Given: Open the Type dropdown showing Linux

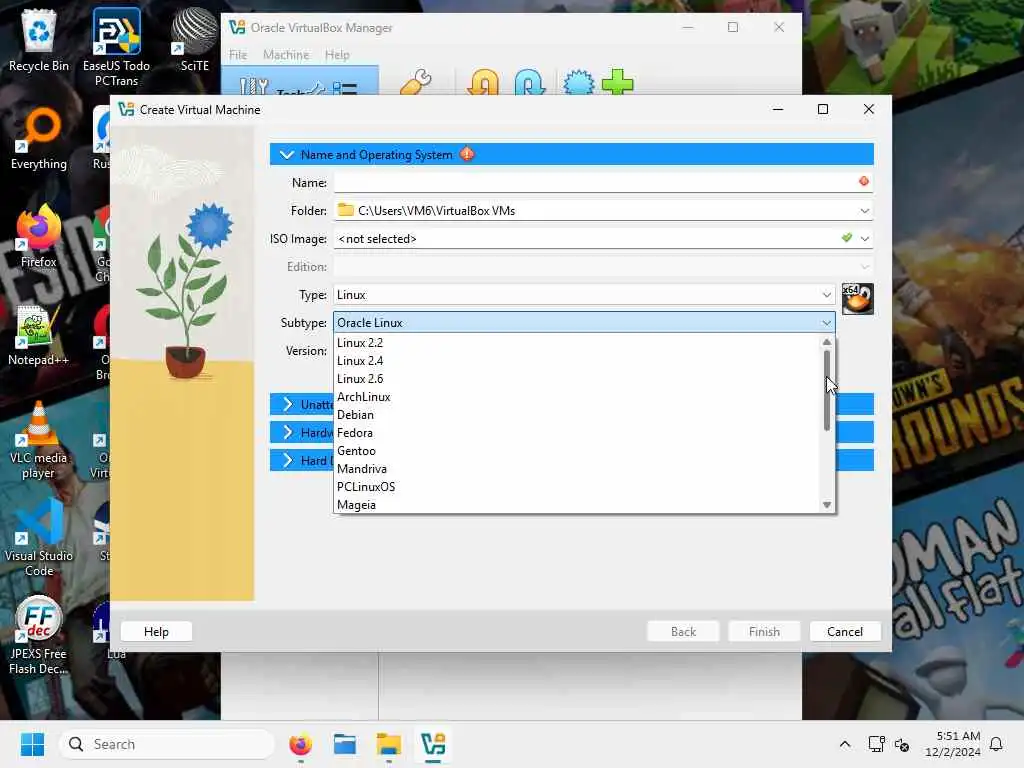Looking at the screenshot, I should point(584,295).
